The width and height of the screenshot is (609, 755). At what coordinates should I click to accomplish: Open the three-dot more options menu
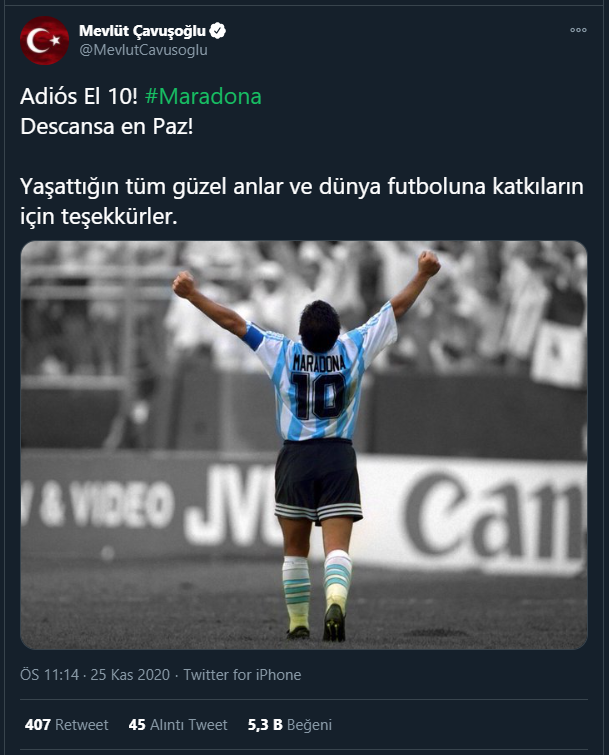click(x=578, y=30)
